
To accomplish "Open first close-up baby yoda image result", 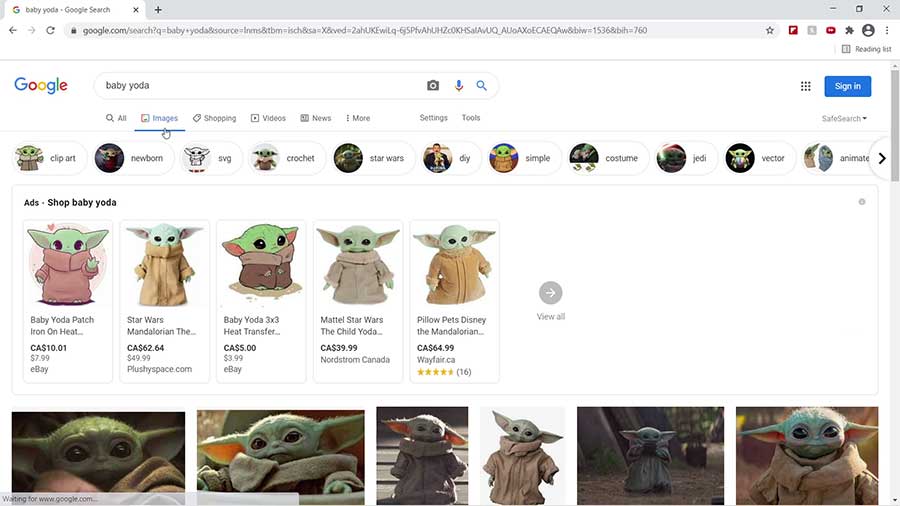I will pyautogui.click(x=98, y=458).
